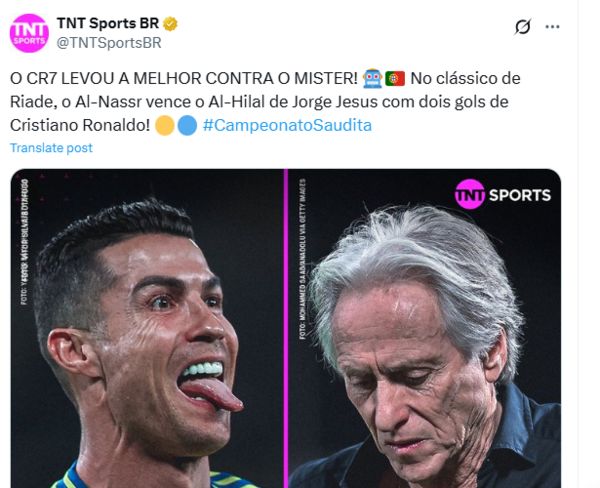Viewport: 600px width, 488px height.
Task: Open the left photo of tongue-out player
Action: 147,328
